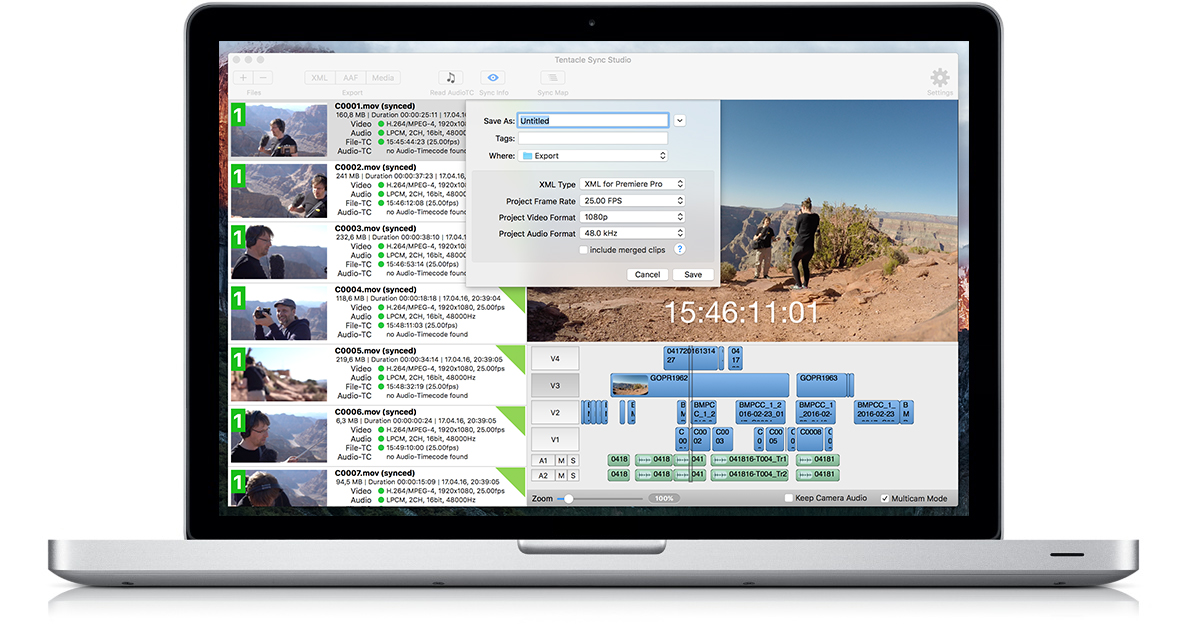
Task: Click the C0006.mov (synced) file name
Action: coord(375,412)
